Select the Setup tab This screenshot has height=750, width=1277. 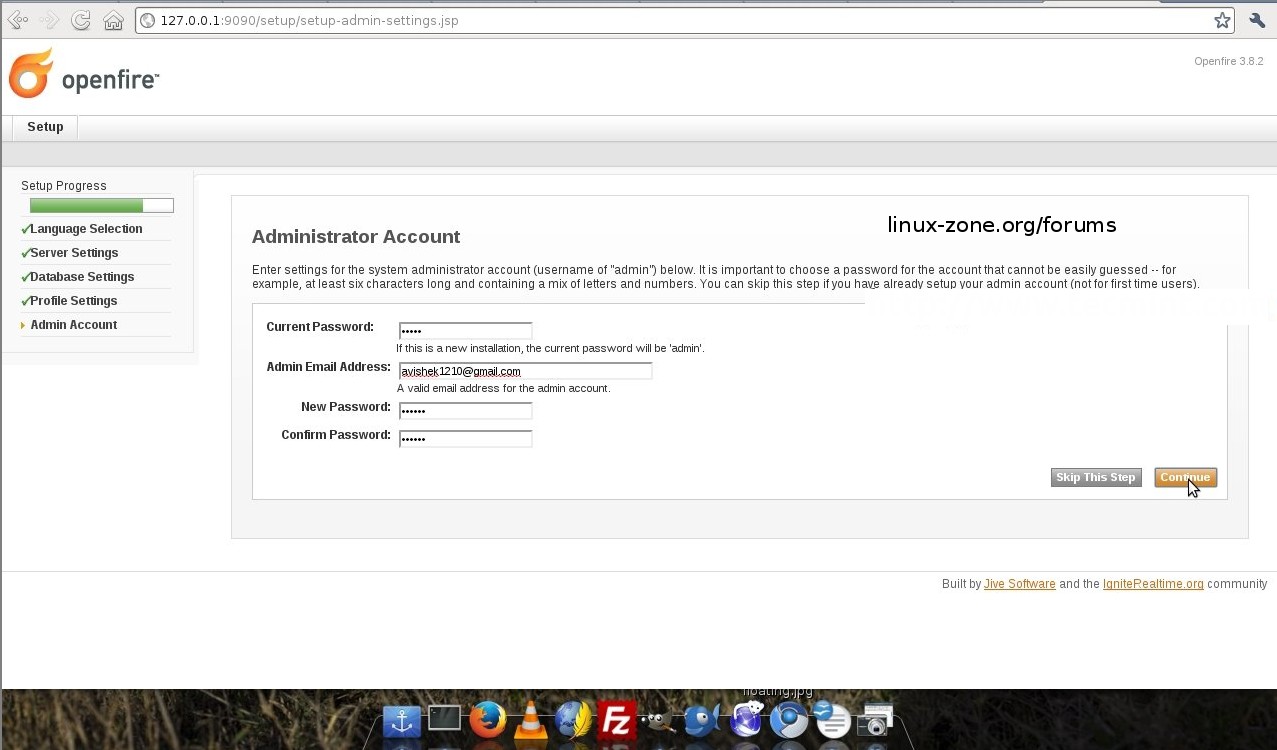coord(45,127)
